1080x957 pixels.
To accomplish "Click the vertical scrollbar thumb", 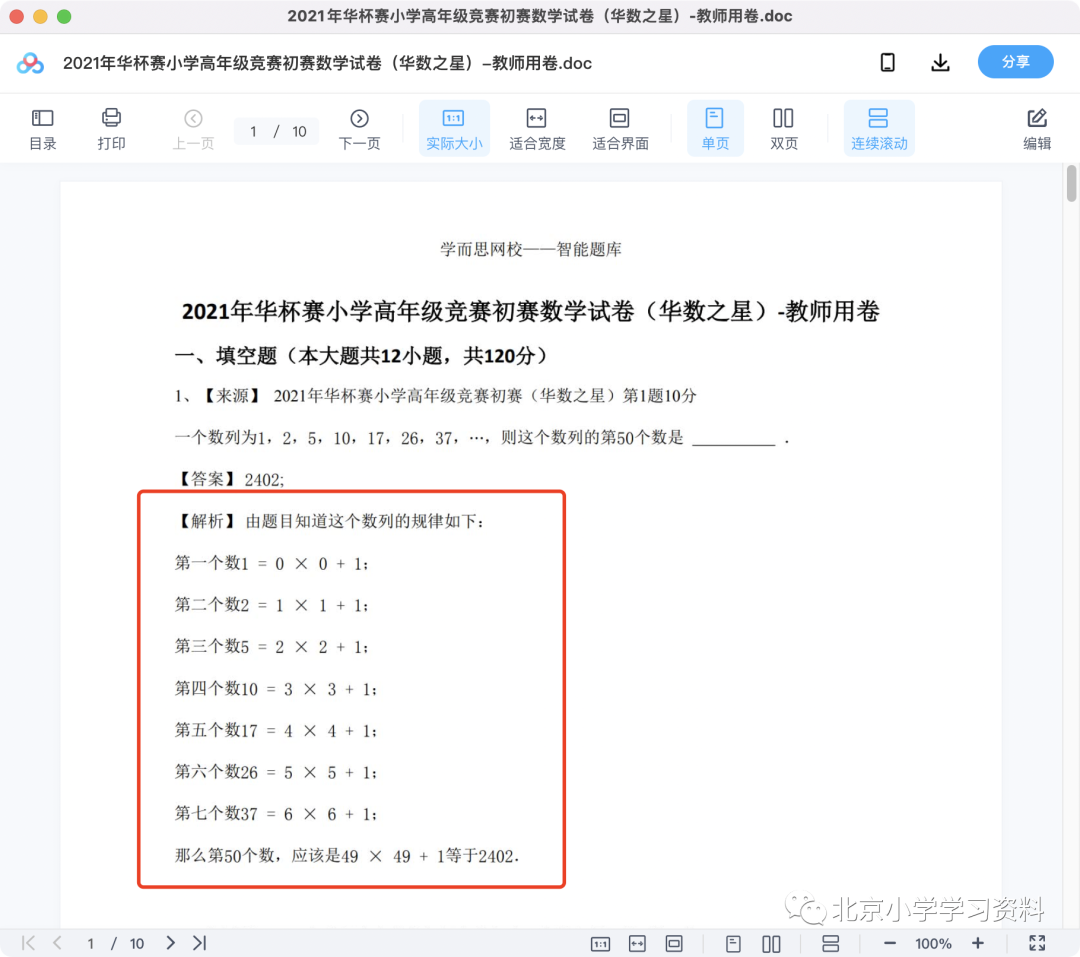I will tap(1071, 183).
